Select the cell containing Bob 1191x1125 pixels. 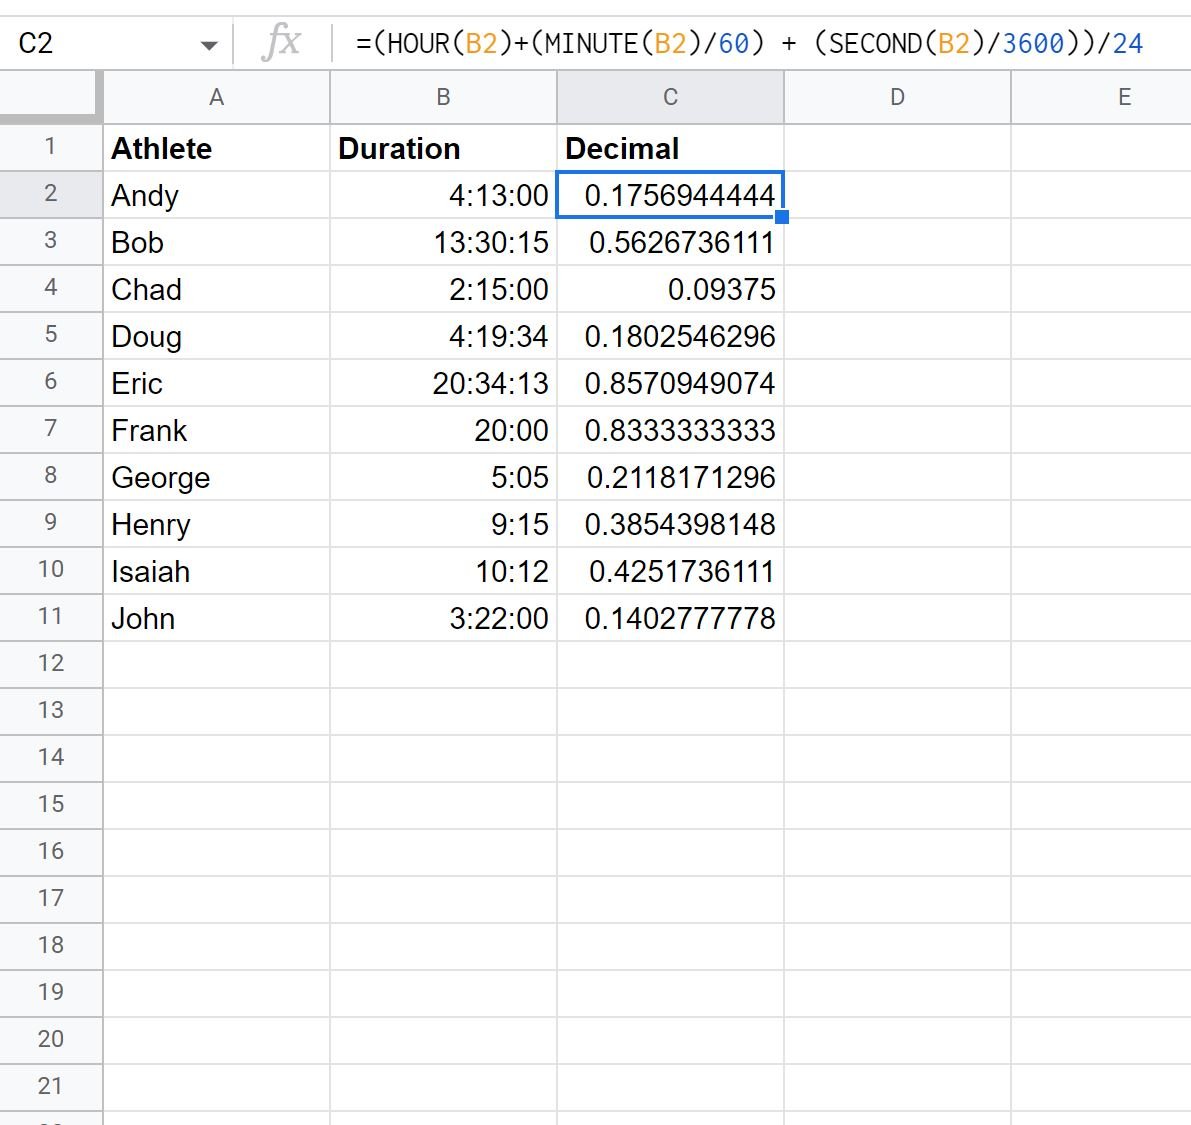pos(216,242)
